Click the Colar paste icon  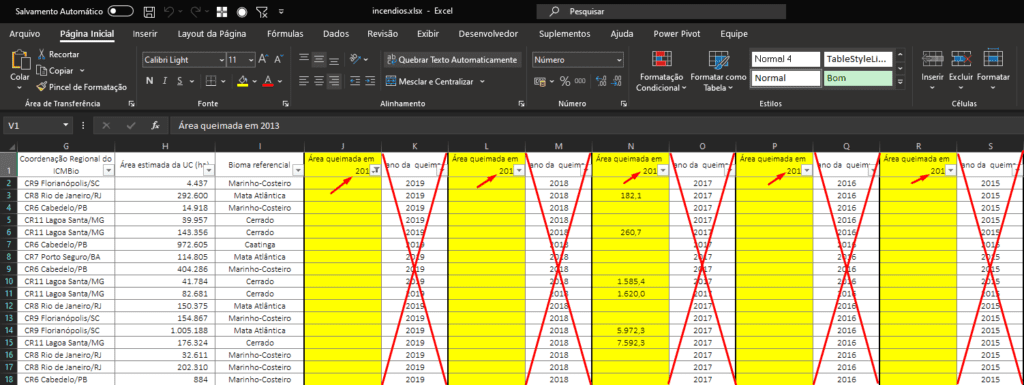pyautogui.click(x=20, y=61)
